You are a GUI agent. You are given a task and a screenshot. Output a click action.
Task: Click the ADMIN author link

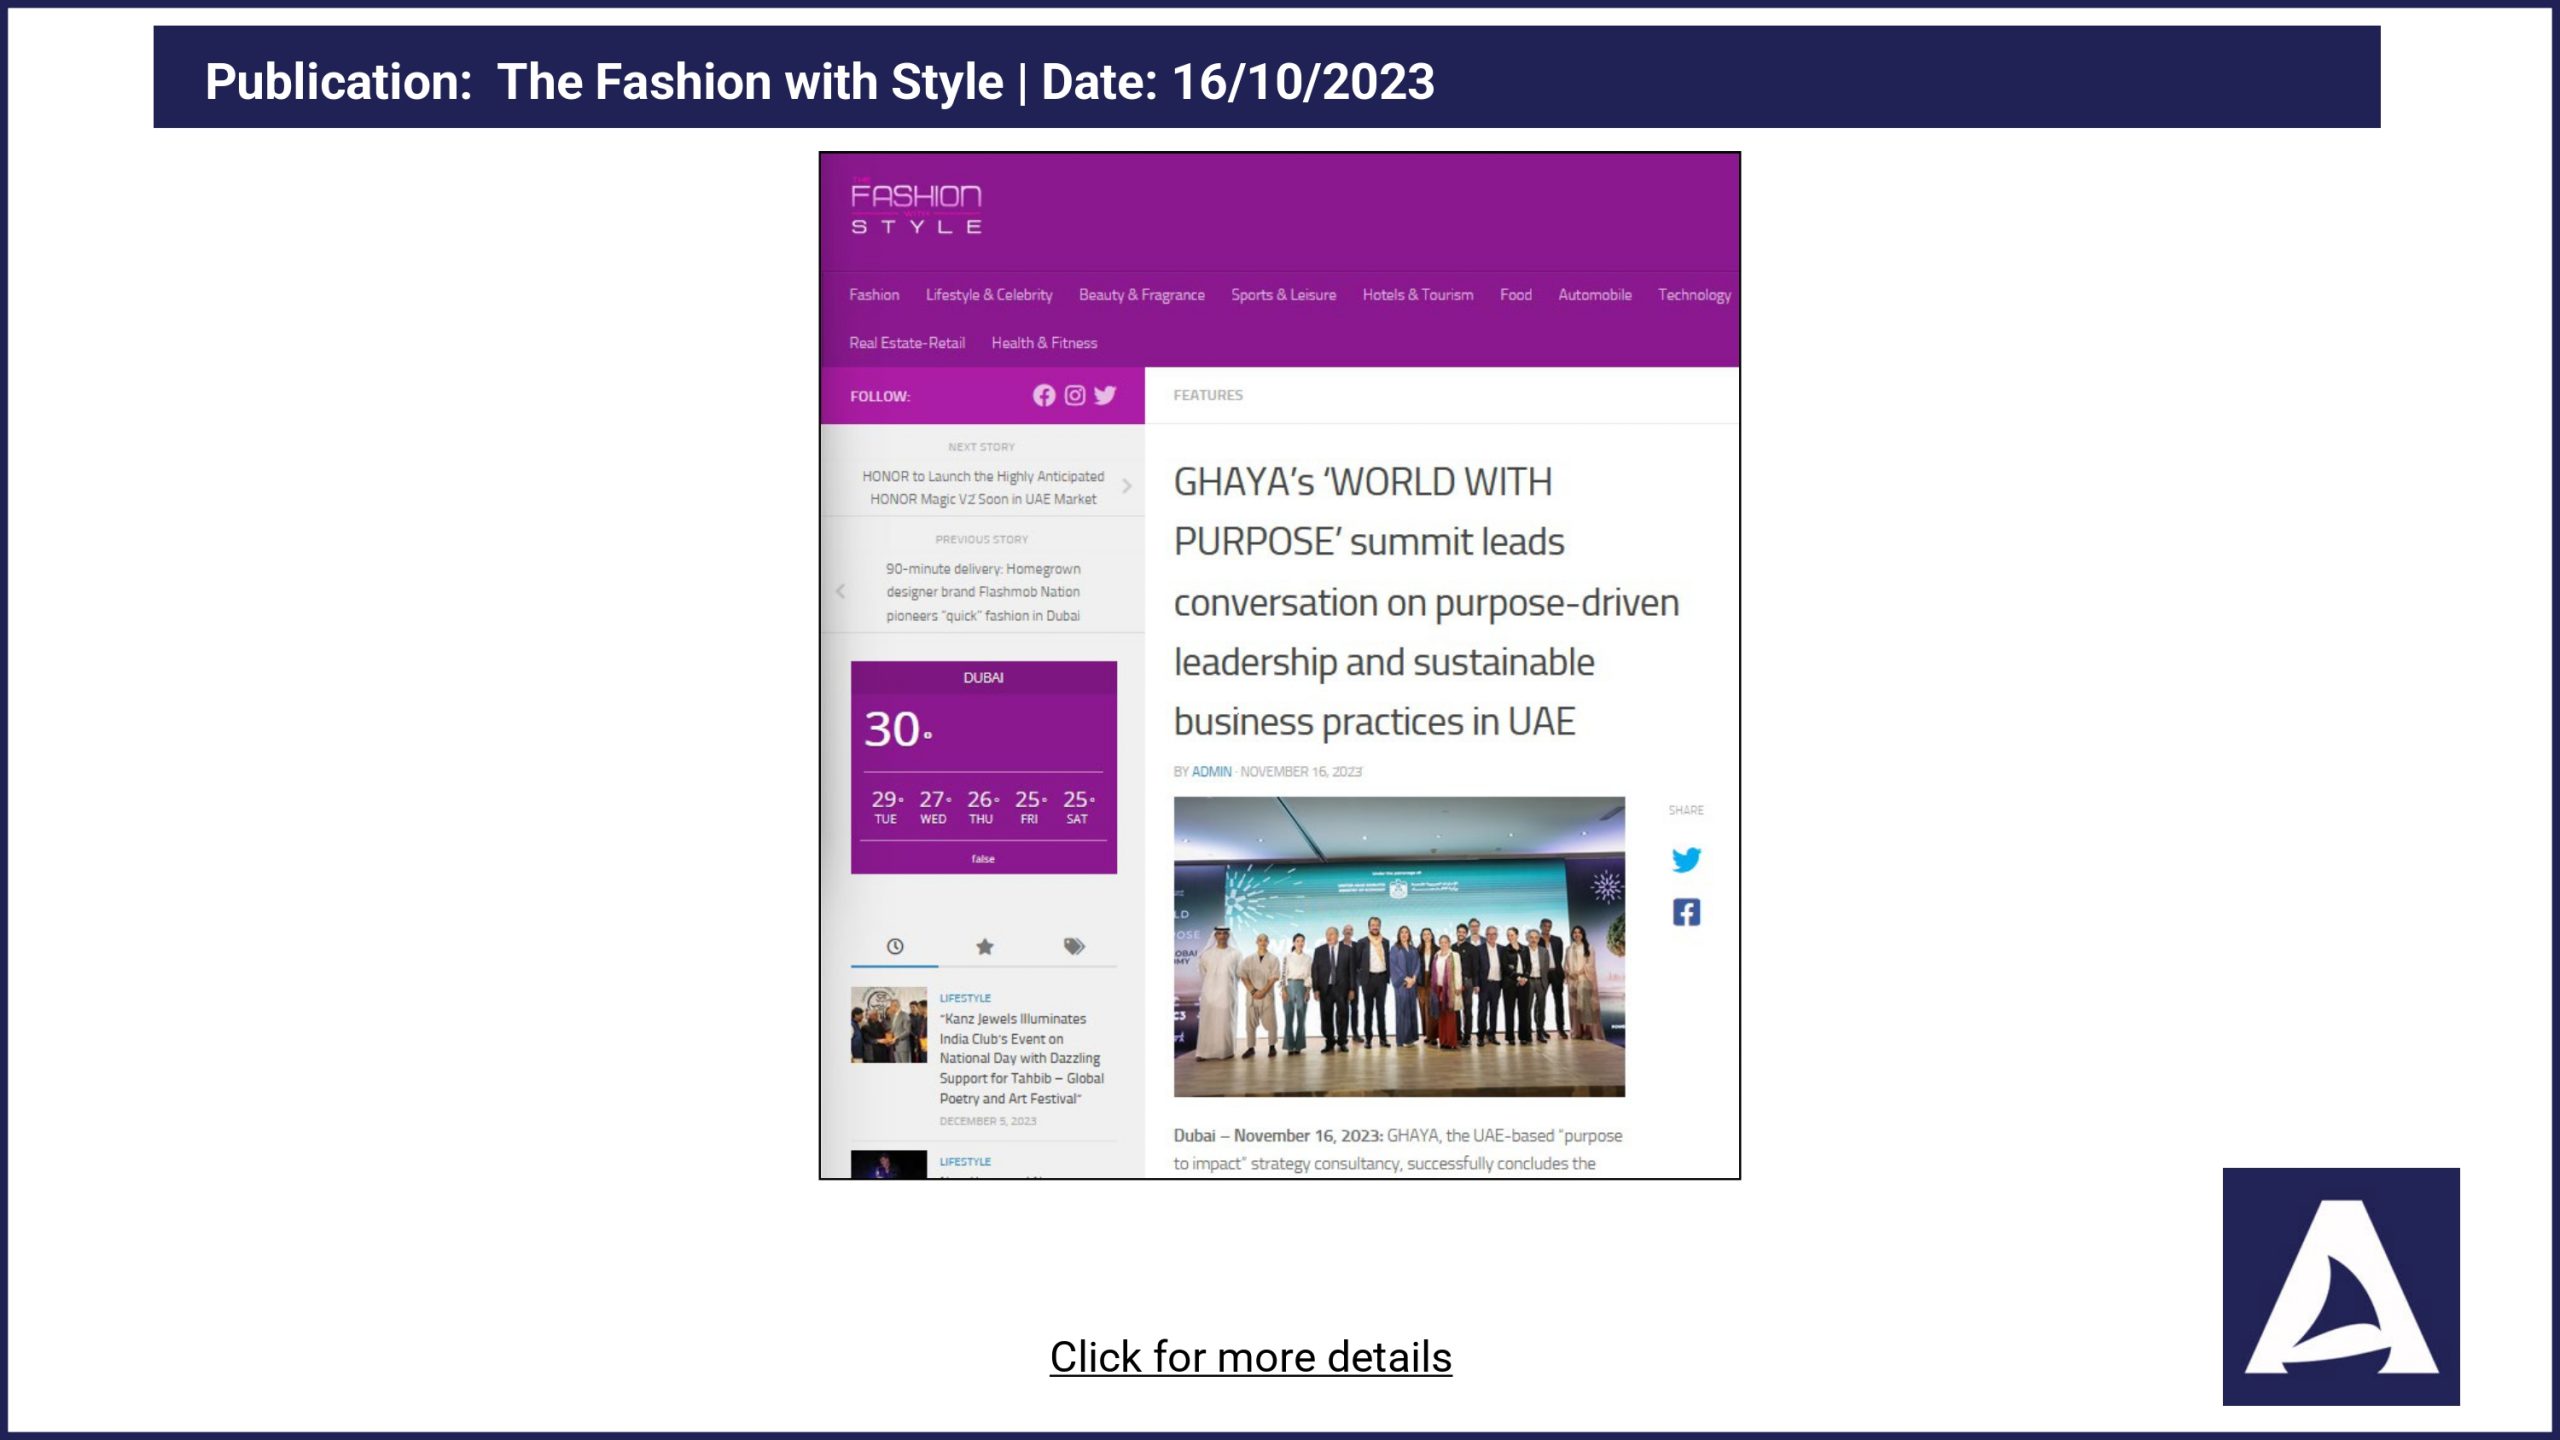coord(1211,772)
